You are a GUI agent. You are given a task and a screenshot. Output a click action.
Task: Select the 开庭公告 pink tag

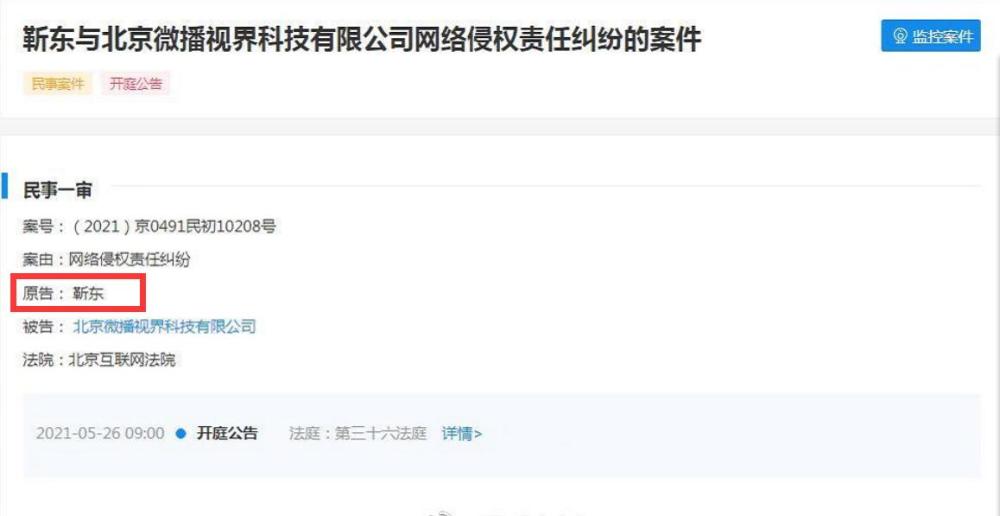click(135, 84)
